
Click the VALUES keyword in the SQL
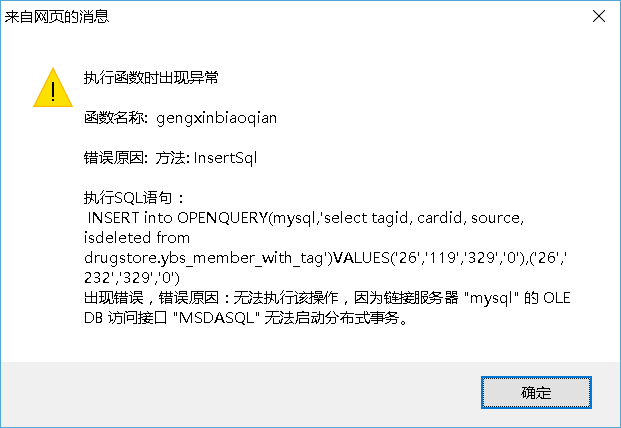coord(362,258)
